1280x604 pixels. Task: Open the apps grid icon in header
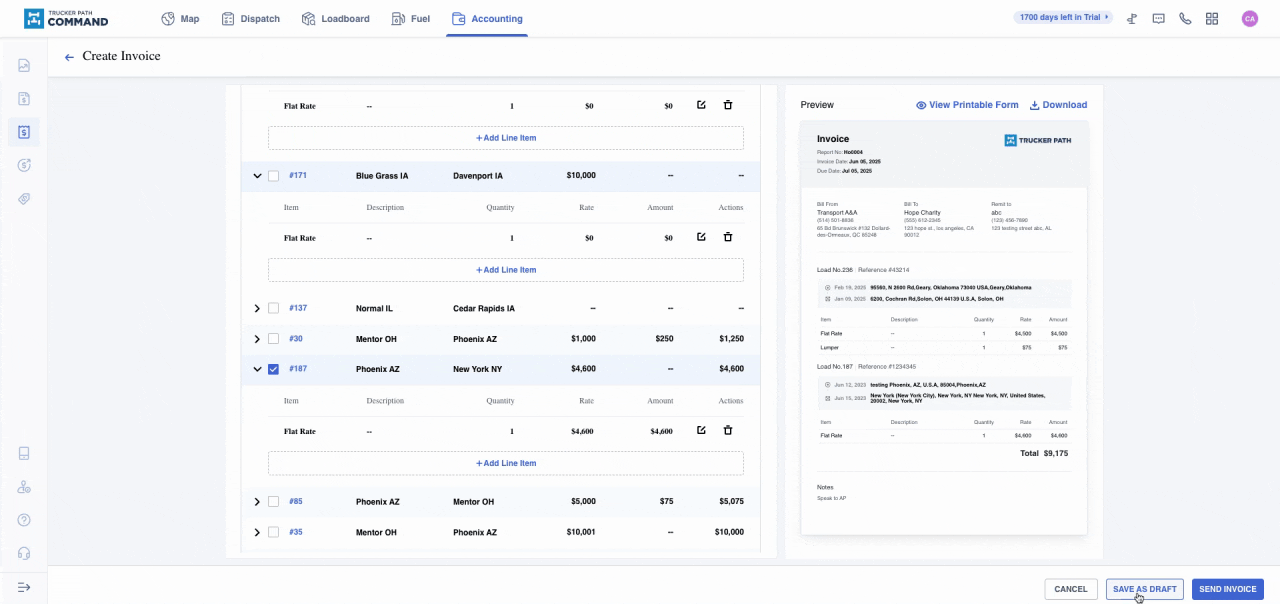[1212, 19]
